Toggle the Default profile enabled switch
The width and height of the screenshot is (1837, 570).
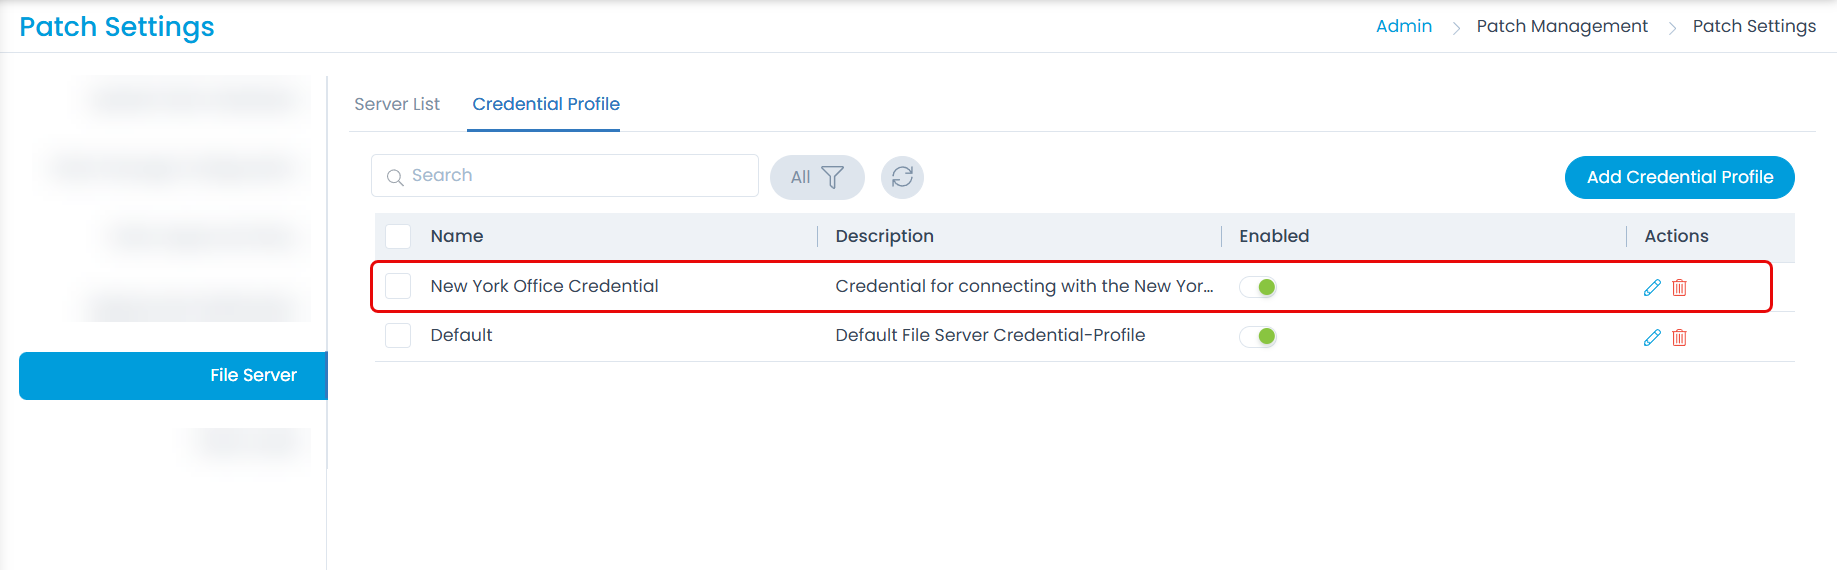coord(1258,336)
